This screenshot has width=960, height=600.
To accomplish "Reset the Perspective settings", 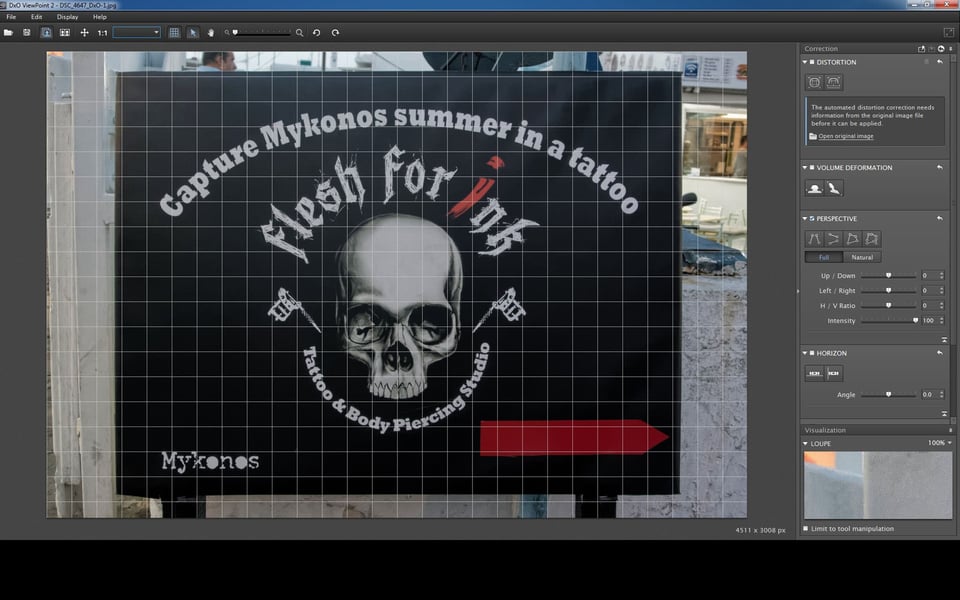I will pos(940,218).
